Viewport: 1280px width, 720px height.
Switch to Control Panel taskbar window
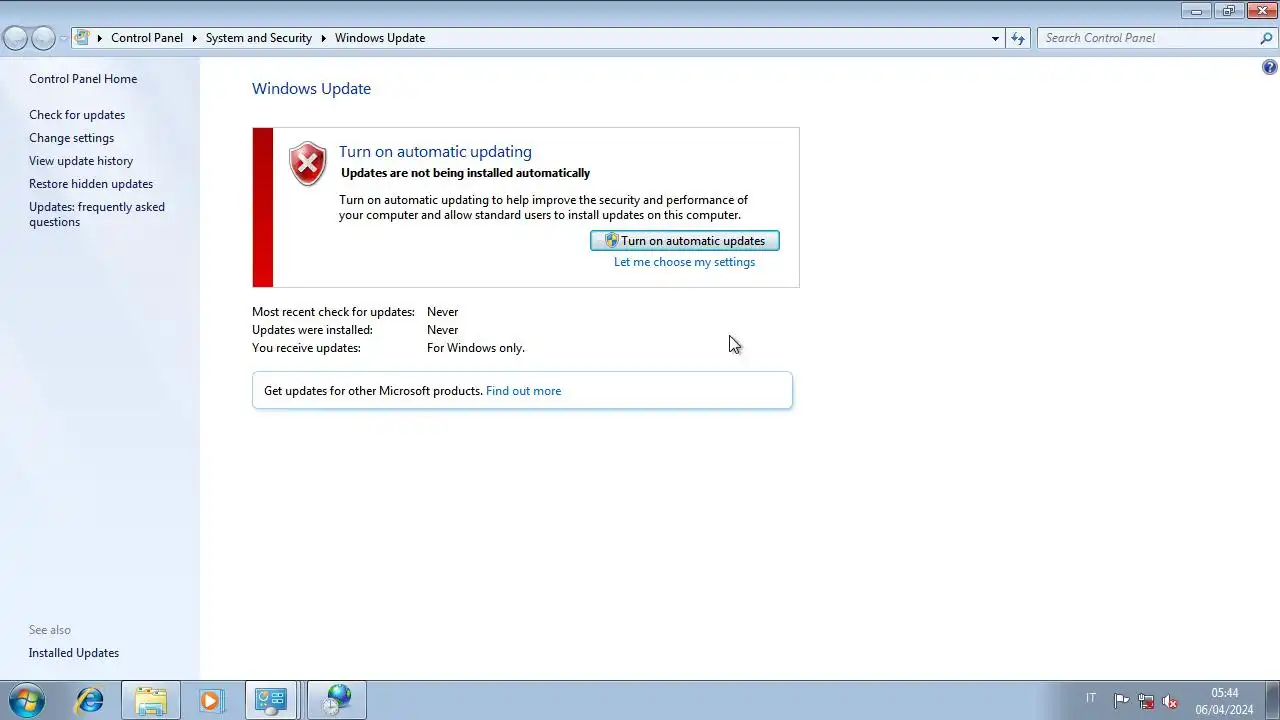271,700
